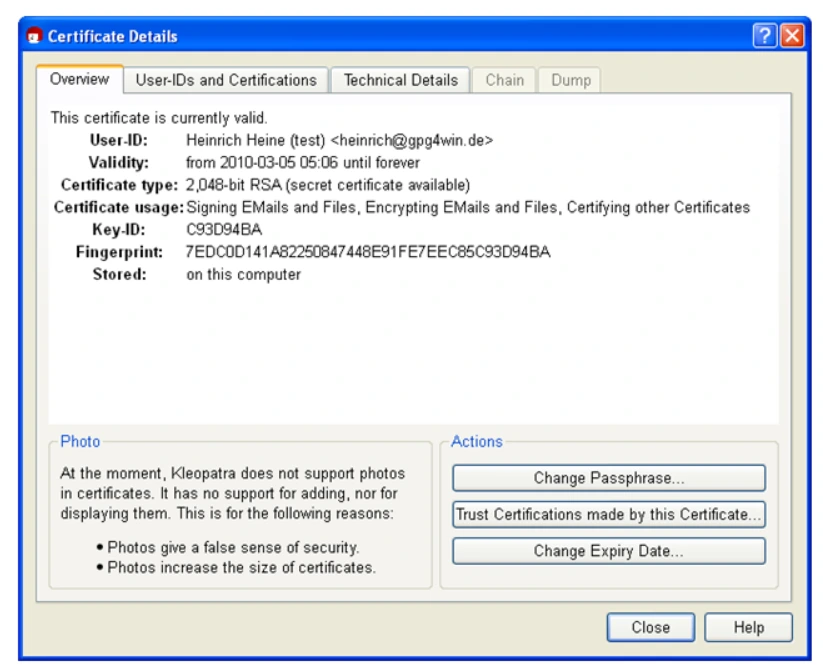Click the Close button

point(651,627)
